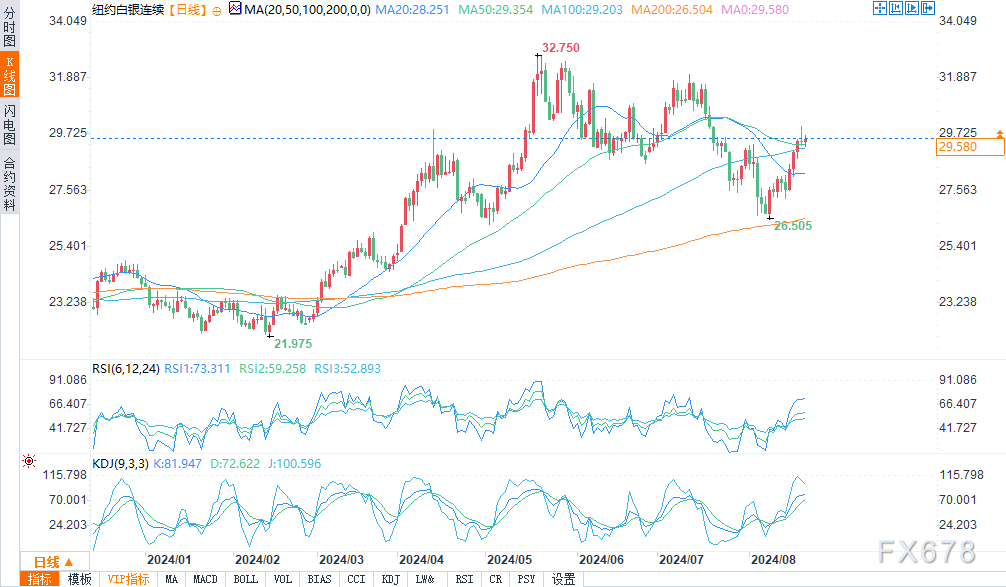
Task: Click the RSI2:59.258 value
Action: coord(273,369)
